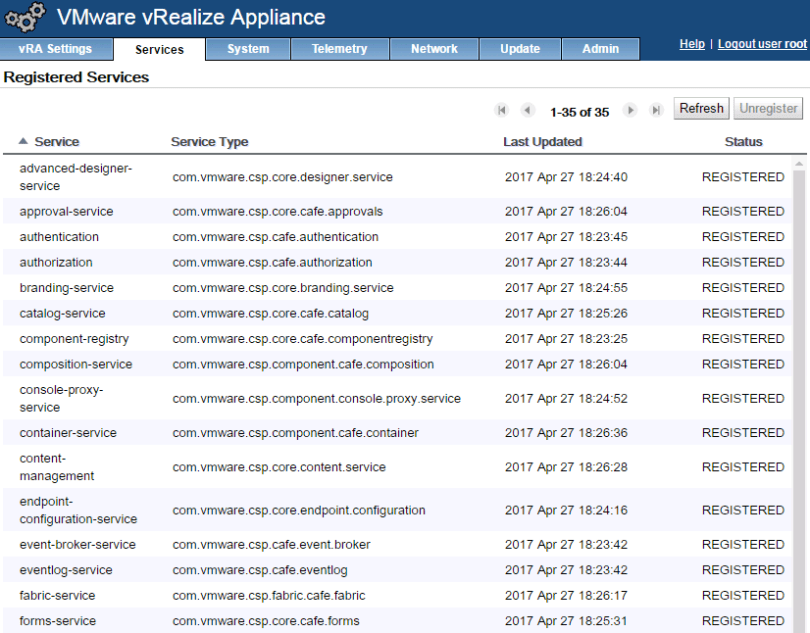Open the Help link
This screenshot has width=810, height=633.
pos(692,45)
